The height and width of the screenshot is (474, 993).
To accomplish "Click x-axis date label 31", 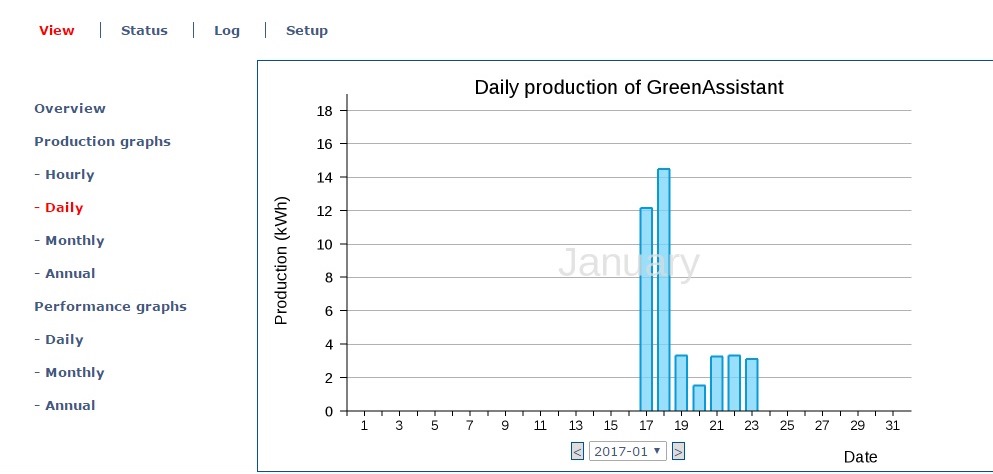I will click(892, 426).
